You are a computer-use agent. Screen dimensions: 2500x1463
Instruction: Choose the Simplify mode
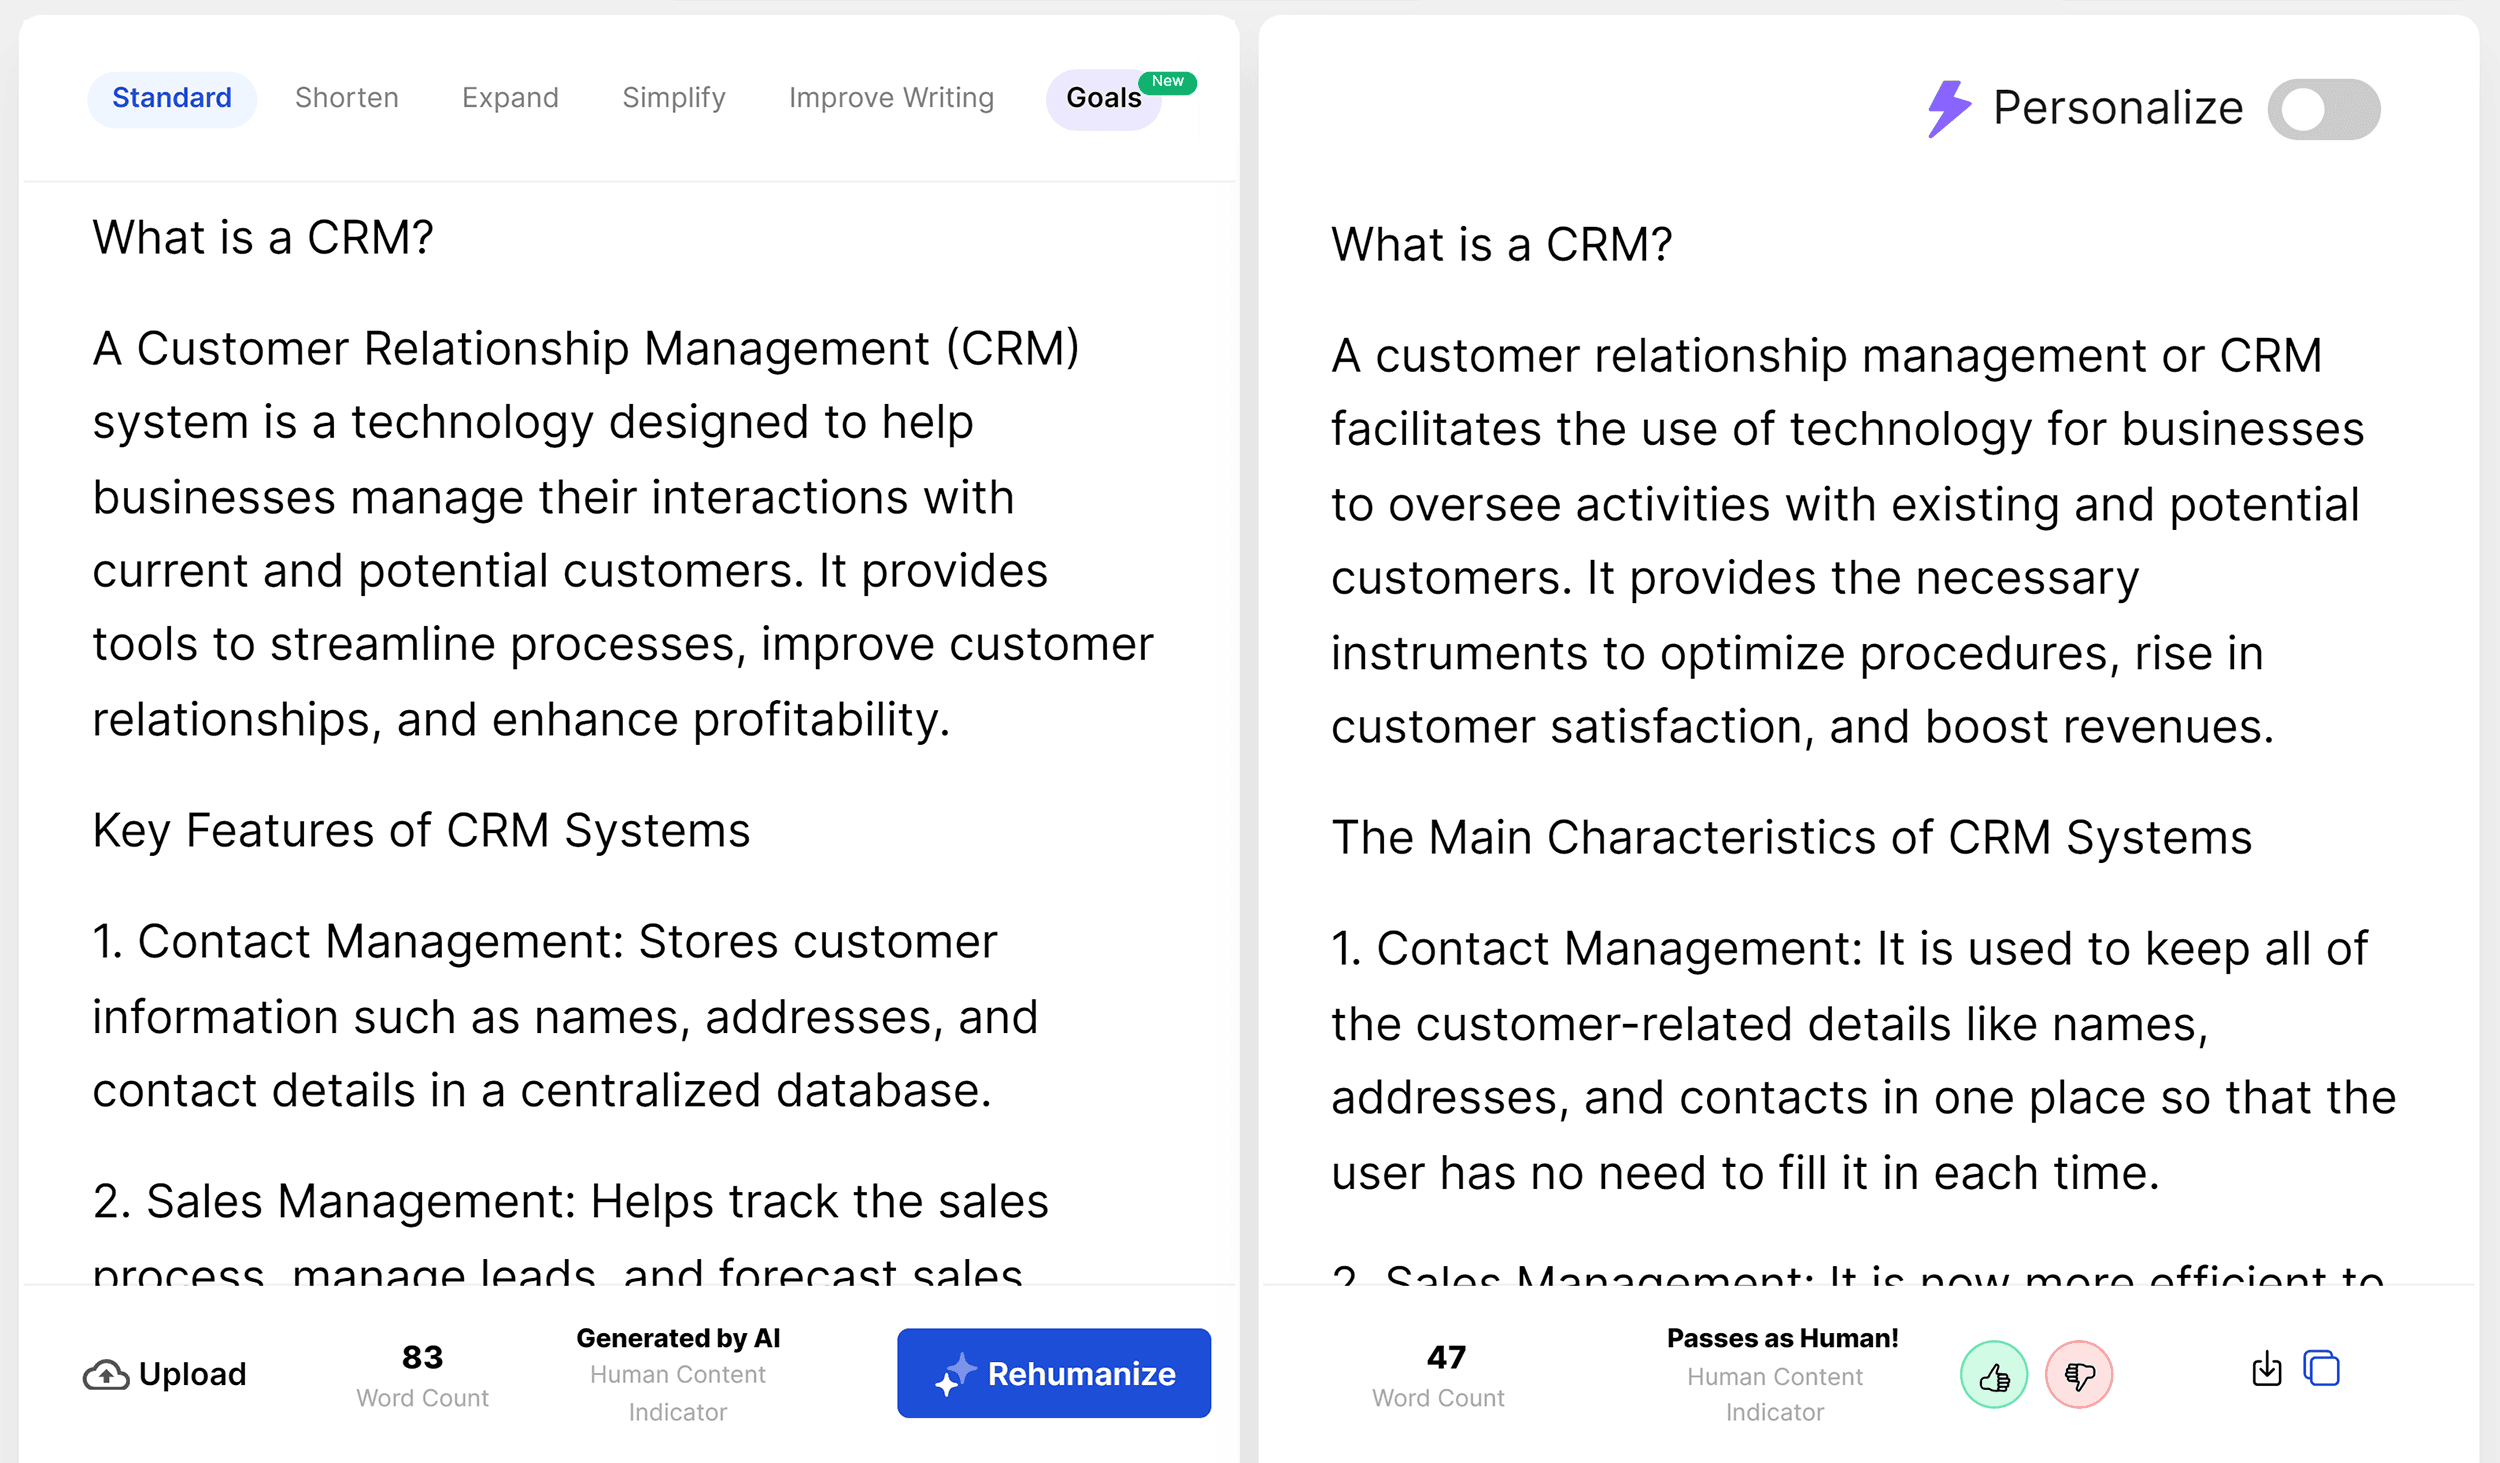673,98
